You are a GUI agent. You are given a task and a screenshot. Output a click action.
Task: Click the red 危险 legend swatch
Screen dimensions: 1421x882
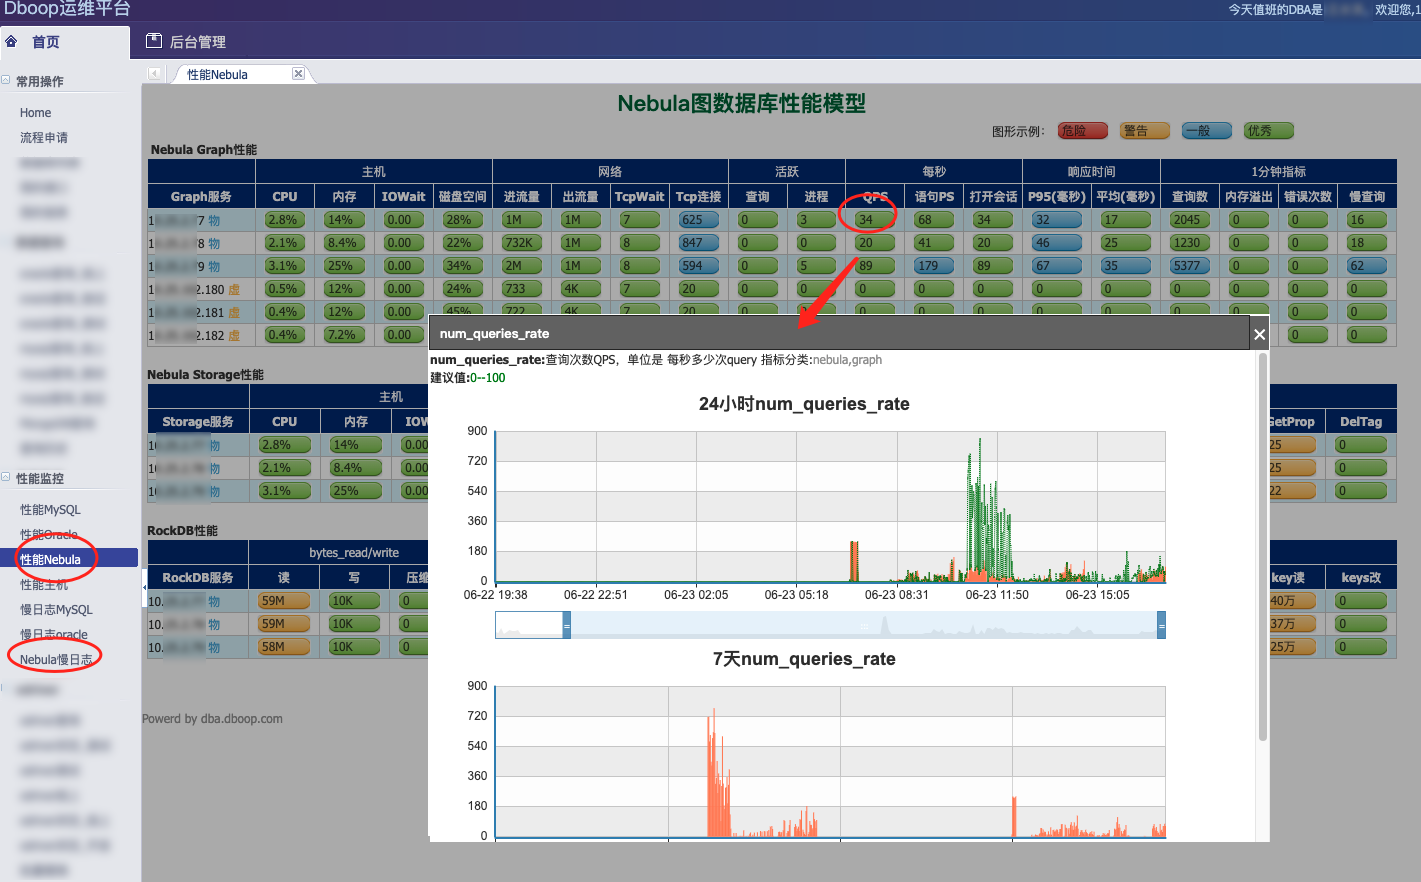click(1083, 131)
